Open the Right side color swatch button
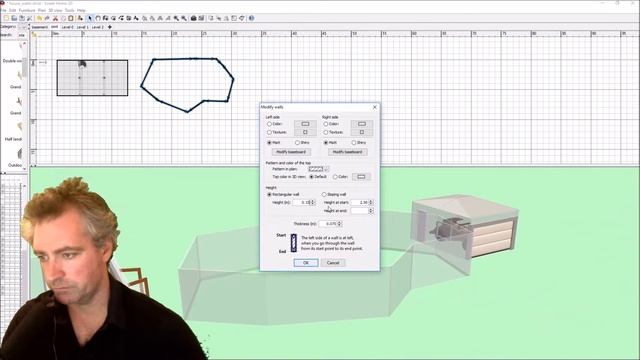The height and width of the screenshot is (360, 640). (362, 124)
